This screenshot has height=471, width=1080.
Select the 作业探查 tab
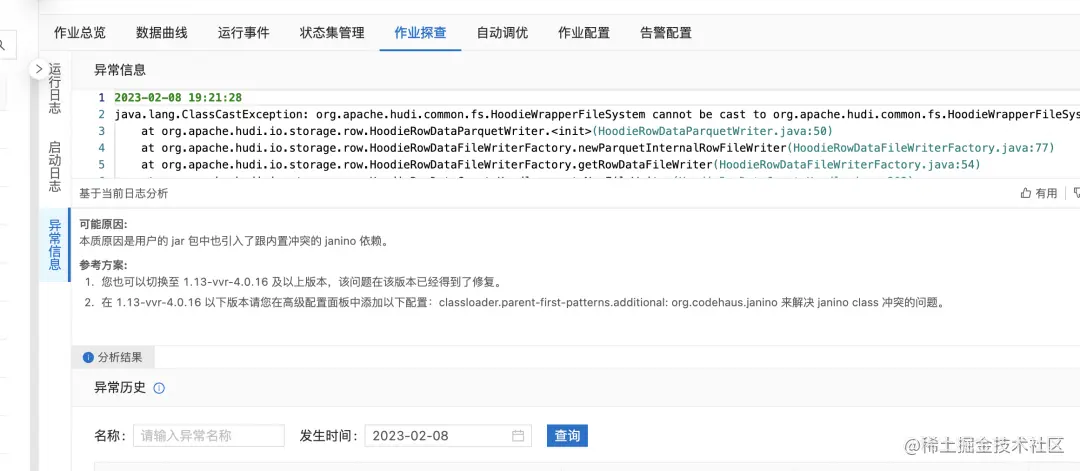[420, 32]
